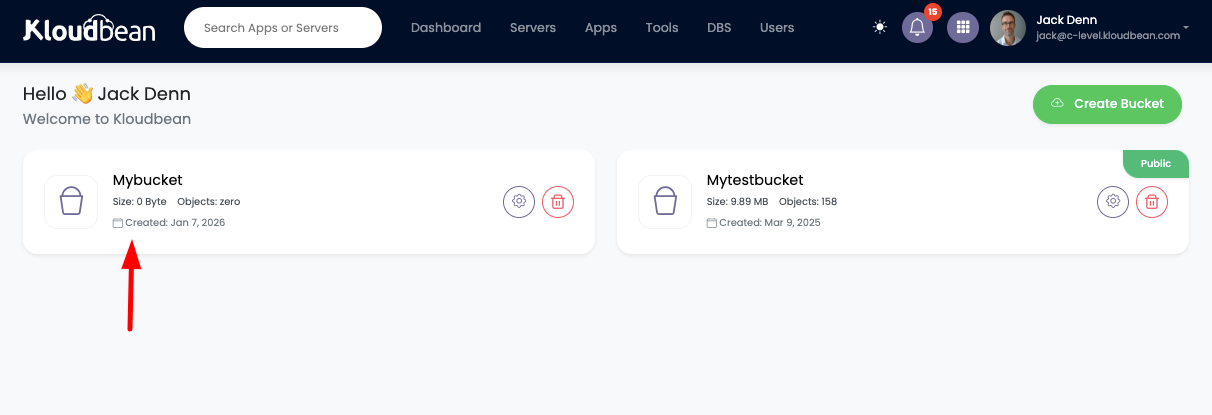1212x415 pixels.
Task: Click the Mybucket bucket icon
Action: 71,202
